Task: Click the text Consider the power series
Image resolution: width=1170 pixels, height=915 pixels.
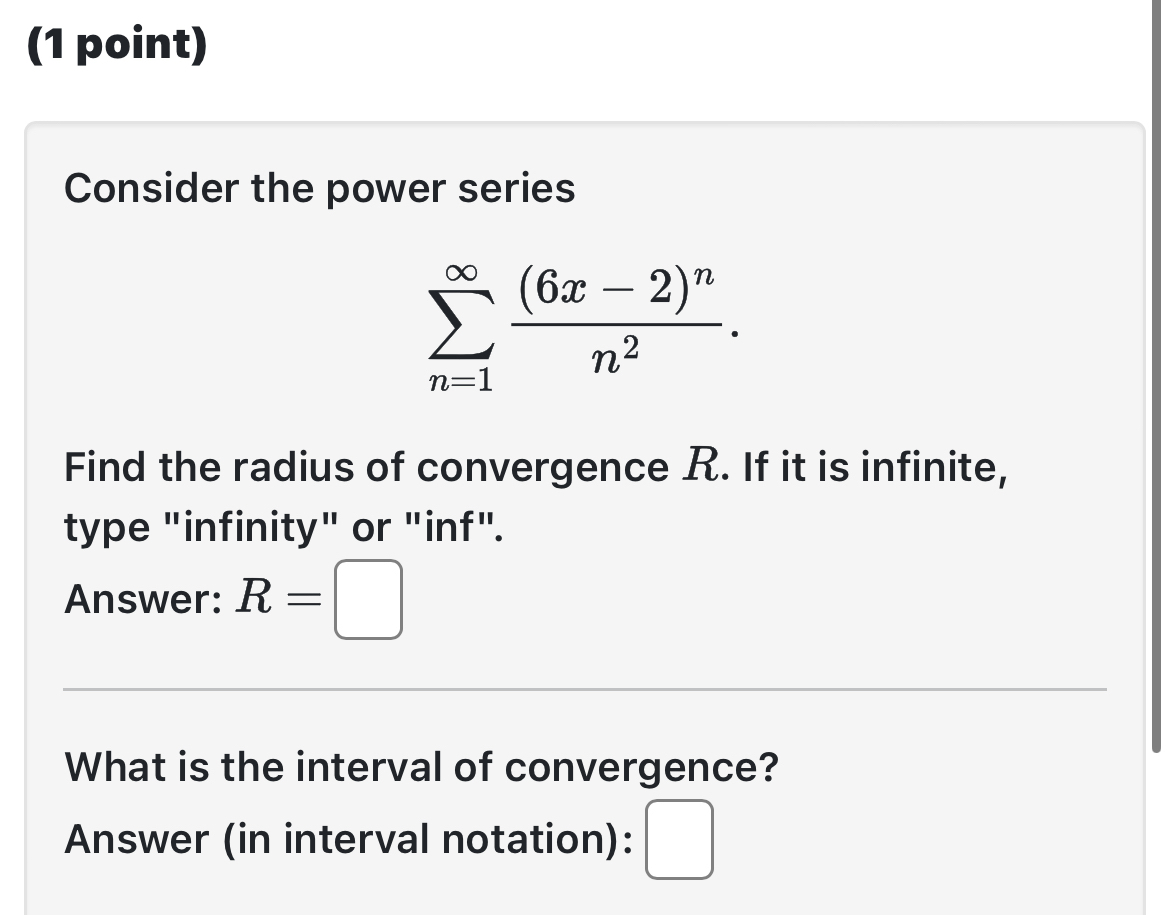Action: point(319,188)
